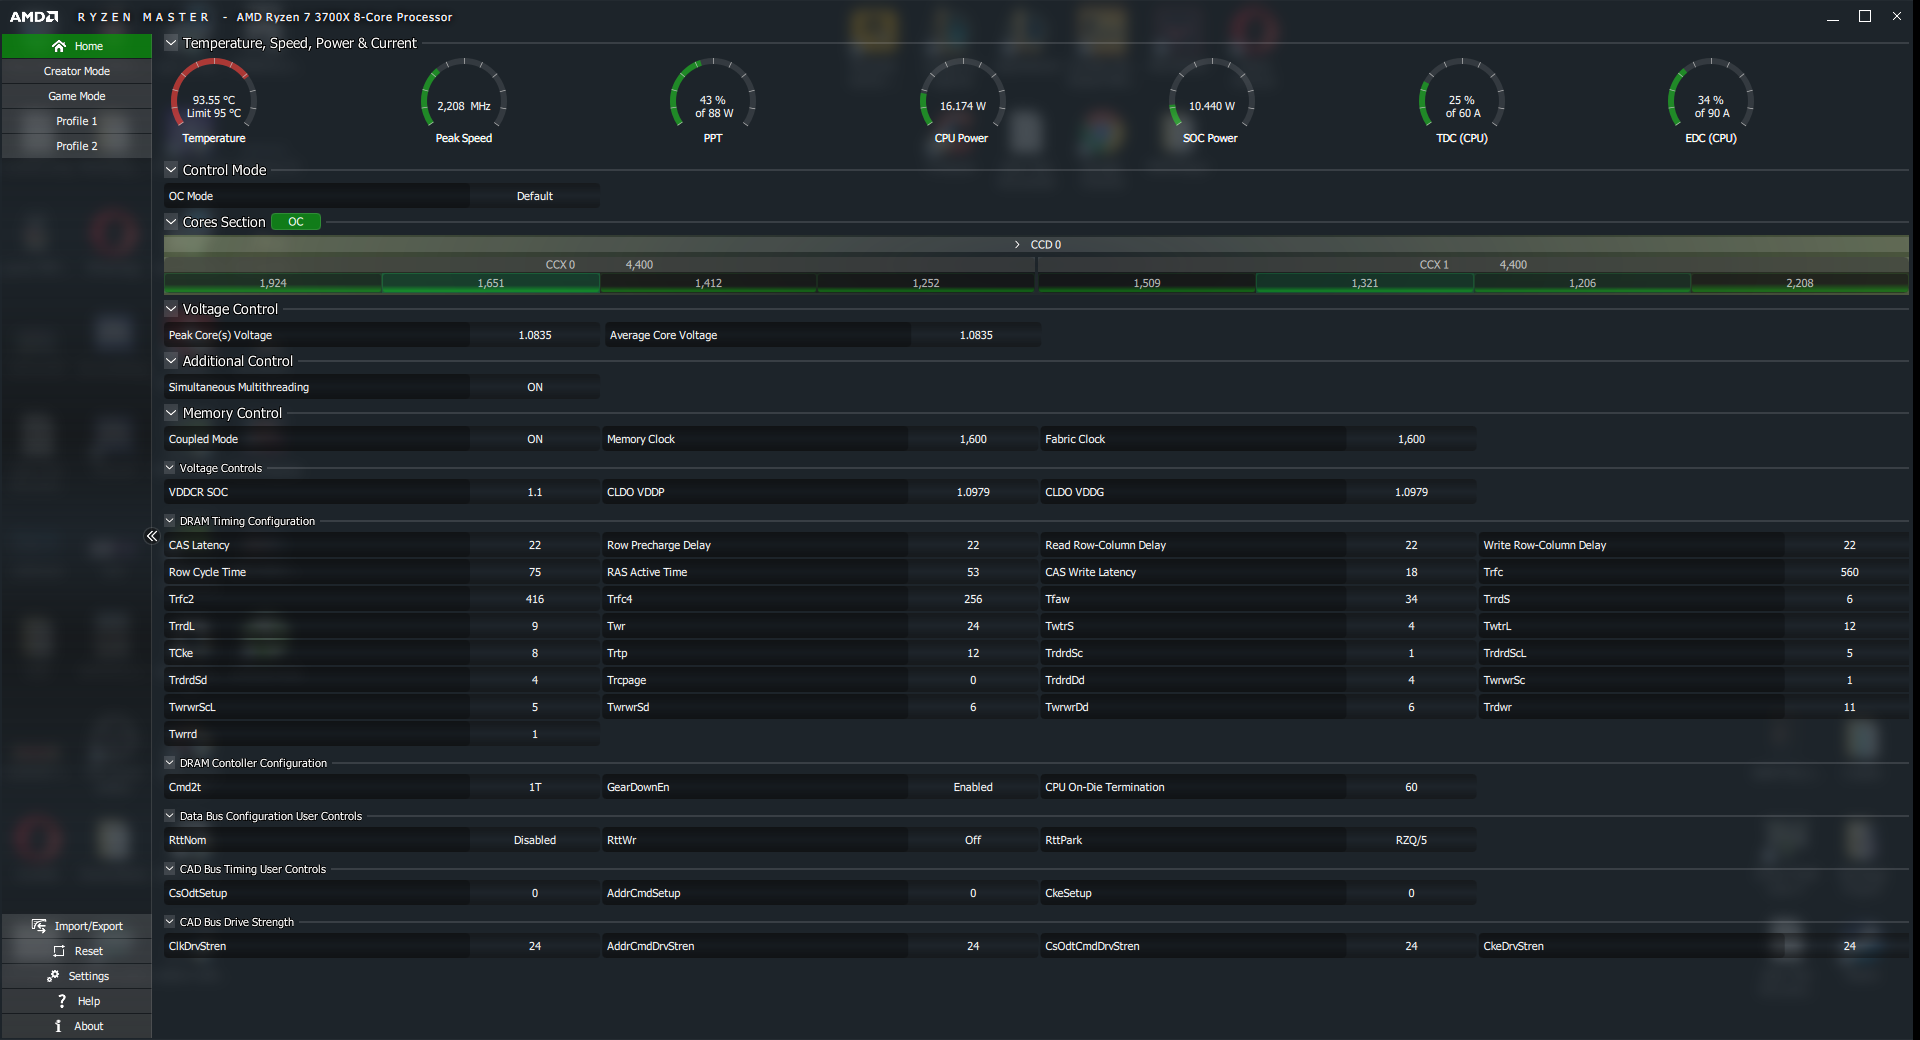Click Trfc value 560
The image size is (1920, 1040).
[x=1849, y=572]
